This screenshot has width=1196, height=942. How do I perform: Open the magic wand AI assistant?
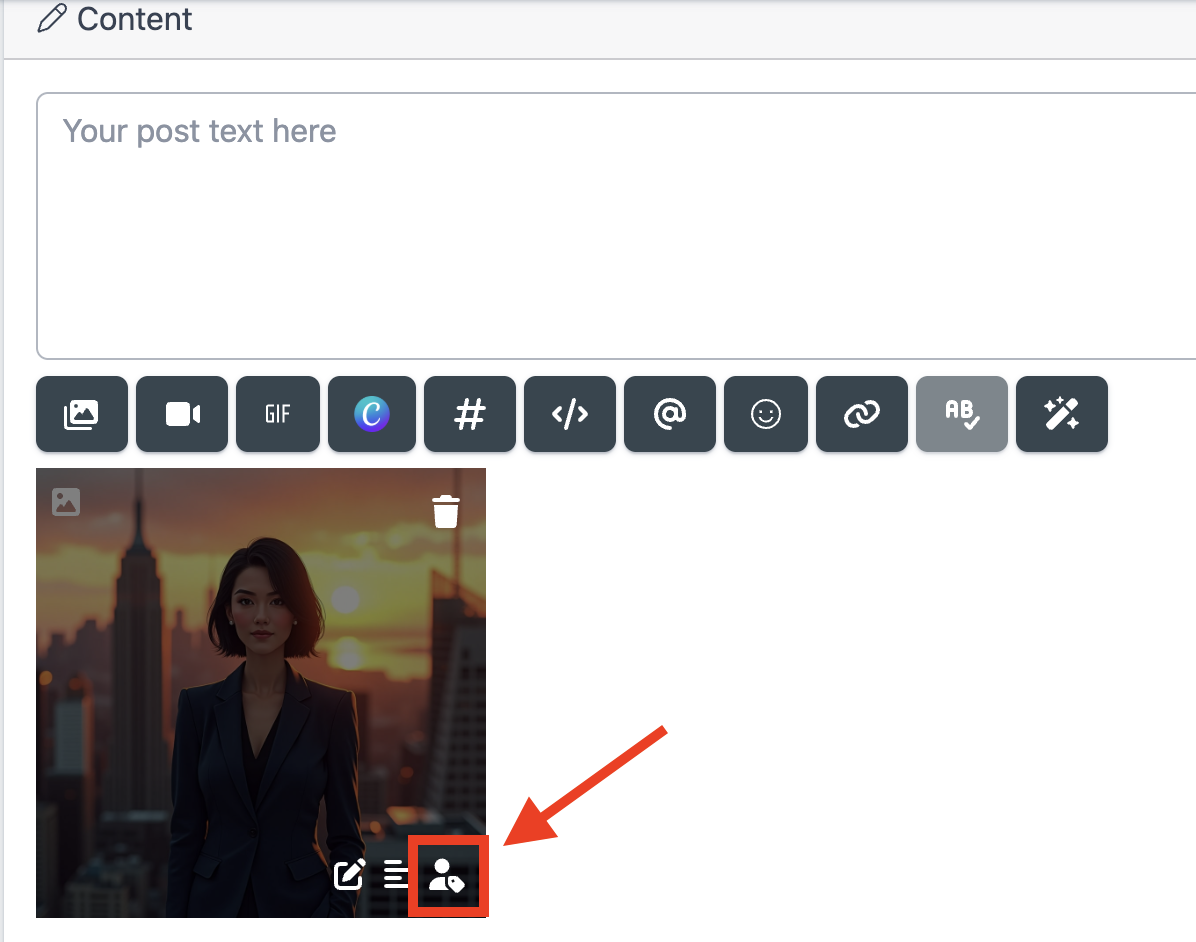(x=1062, y=414)
